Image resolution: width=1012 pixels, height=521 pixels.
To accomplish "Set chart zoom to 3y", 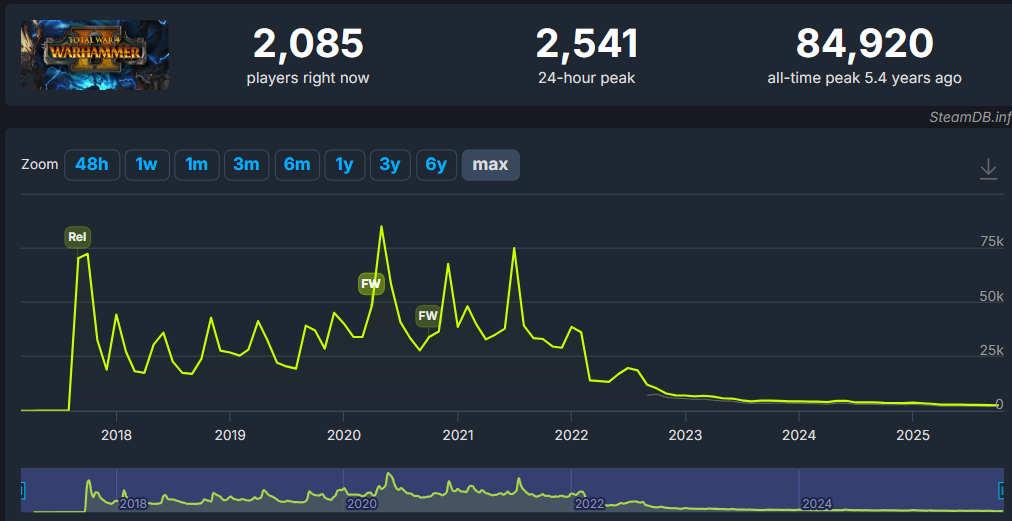I will 390,165.
